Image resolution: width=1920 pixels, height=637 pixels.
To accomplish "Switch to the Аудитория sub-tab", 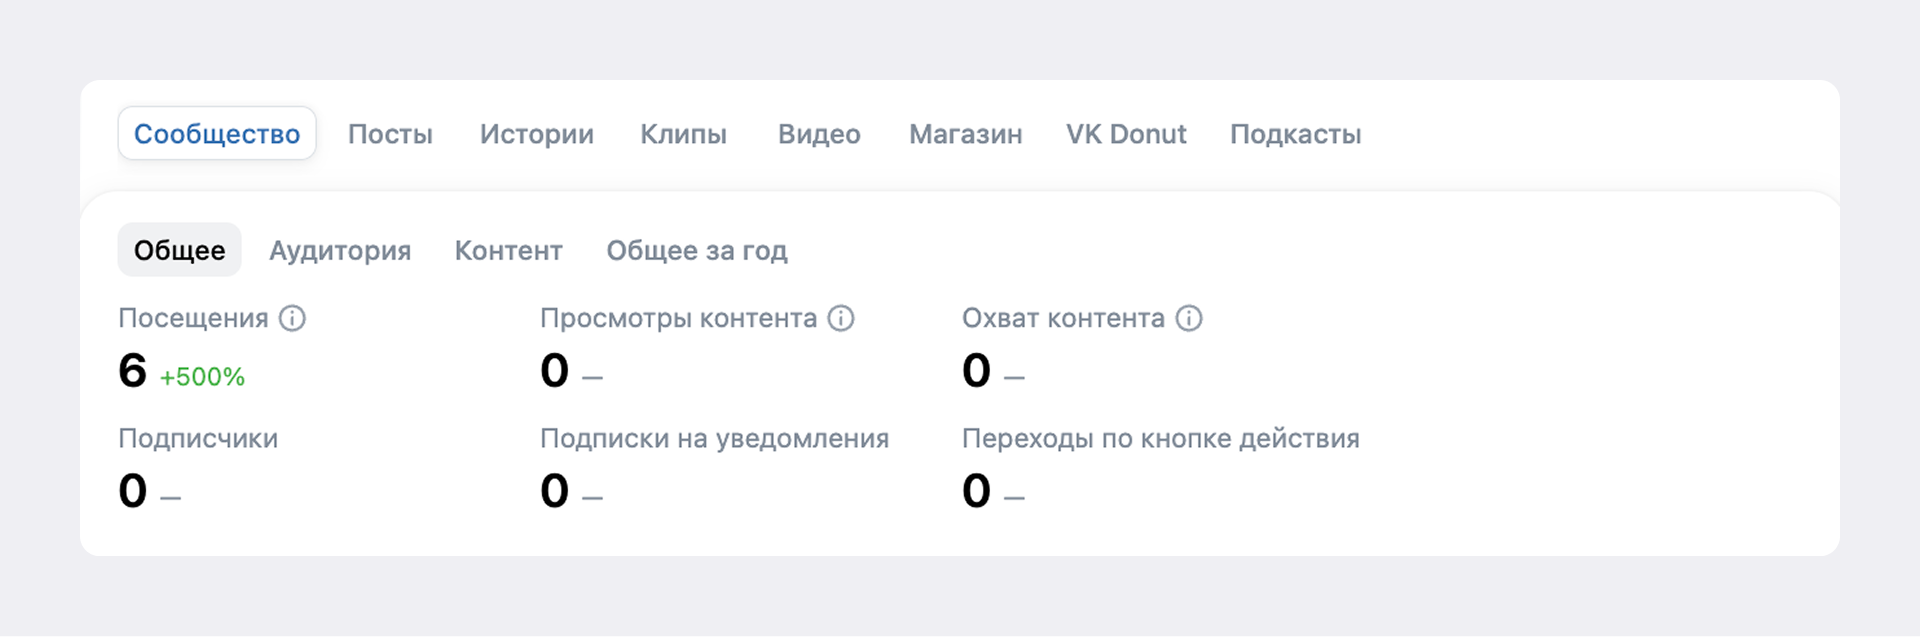I will [x=340, y=250].
